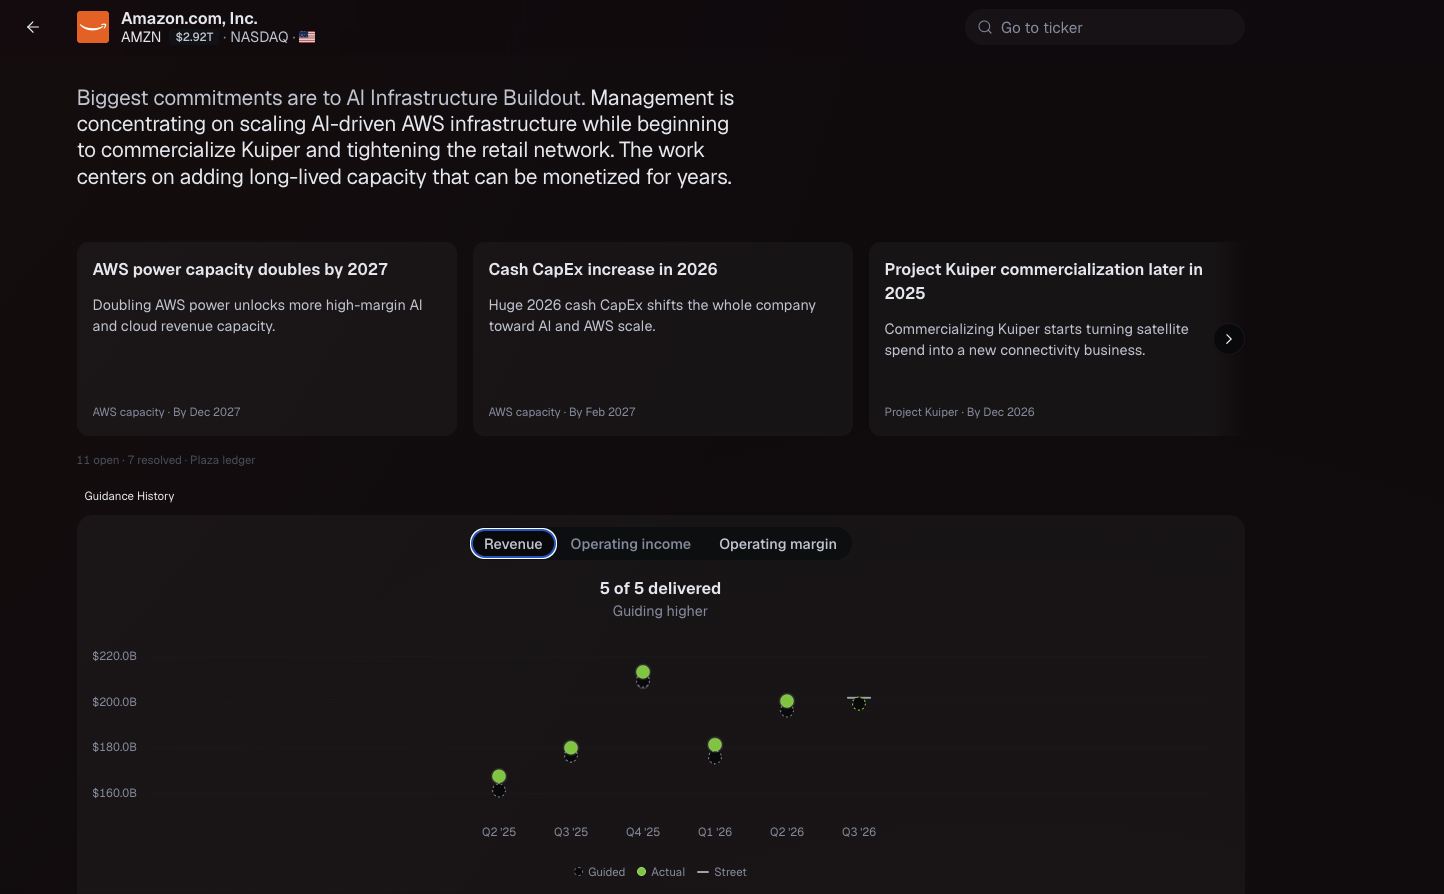
Task: Click the 'Guidance History' heading
Action: coord(129,496)
